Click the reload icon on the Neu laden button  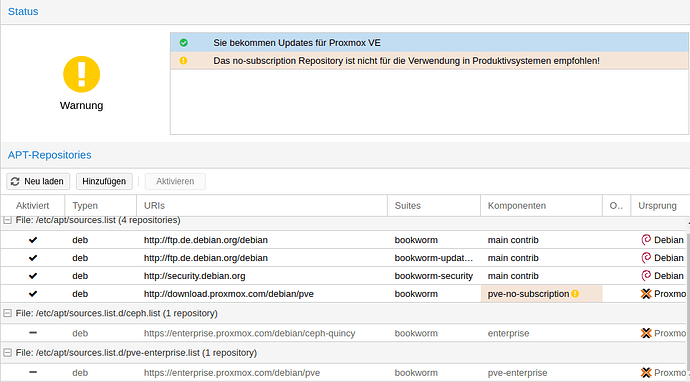[15, 181]
